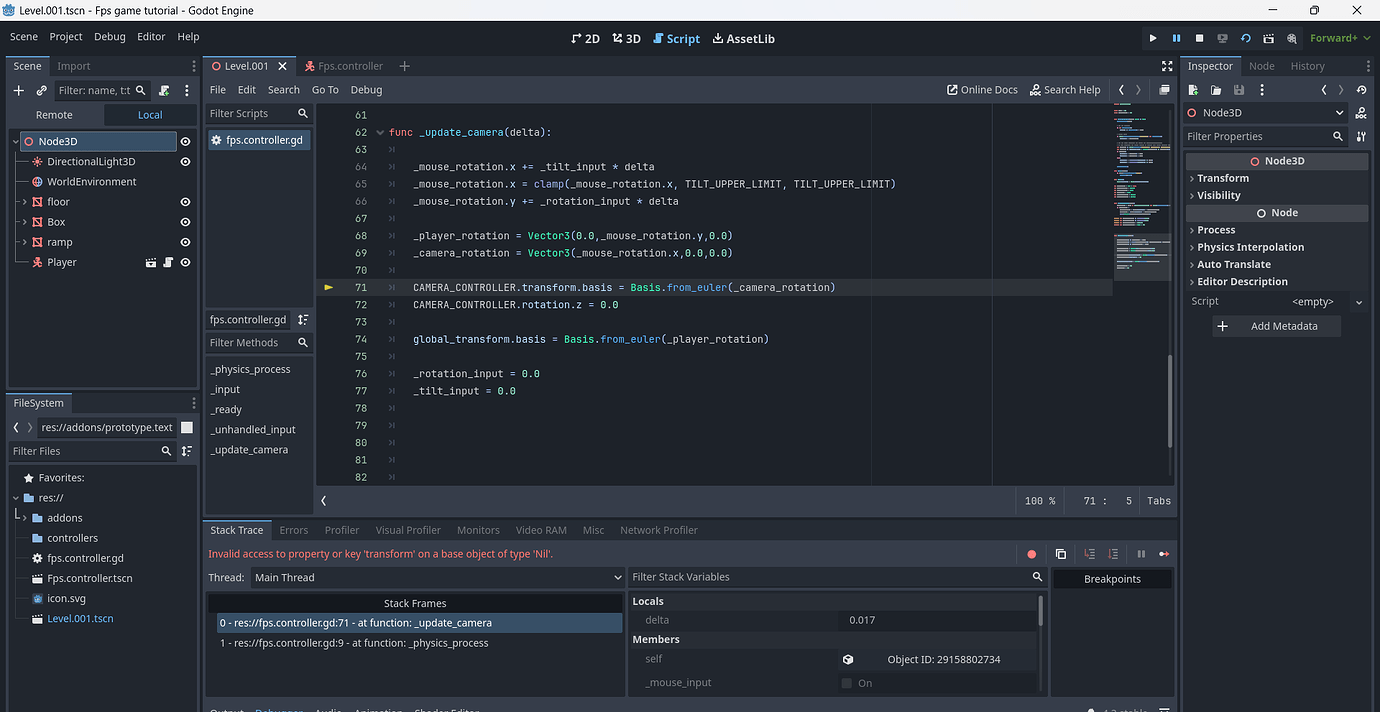Toggle distraction-free mode above the Inspector
The width and height of the screenshot is (1380, 712).
point(1167,66)
